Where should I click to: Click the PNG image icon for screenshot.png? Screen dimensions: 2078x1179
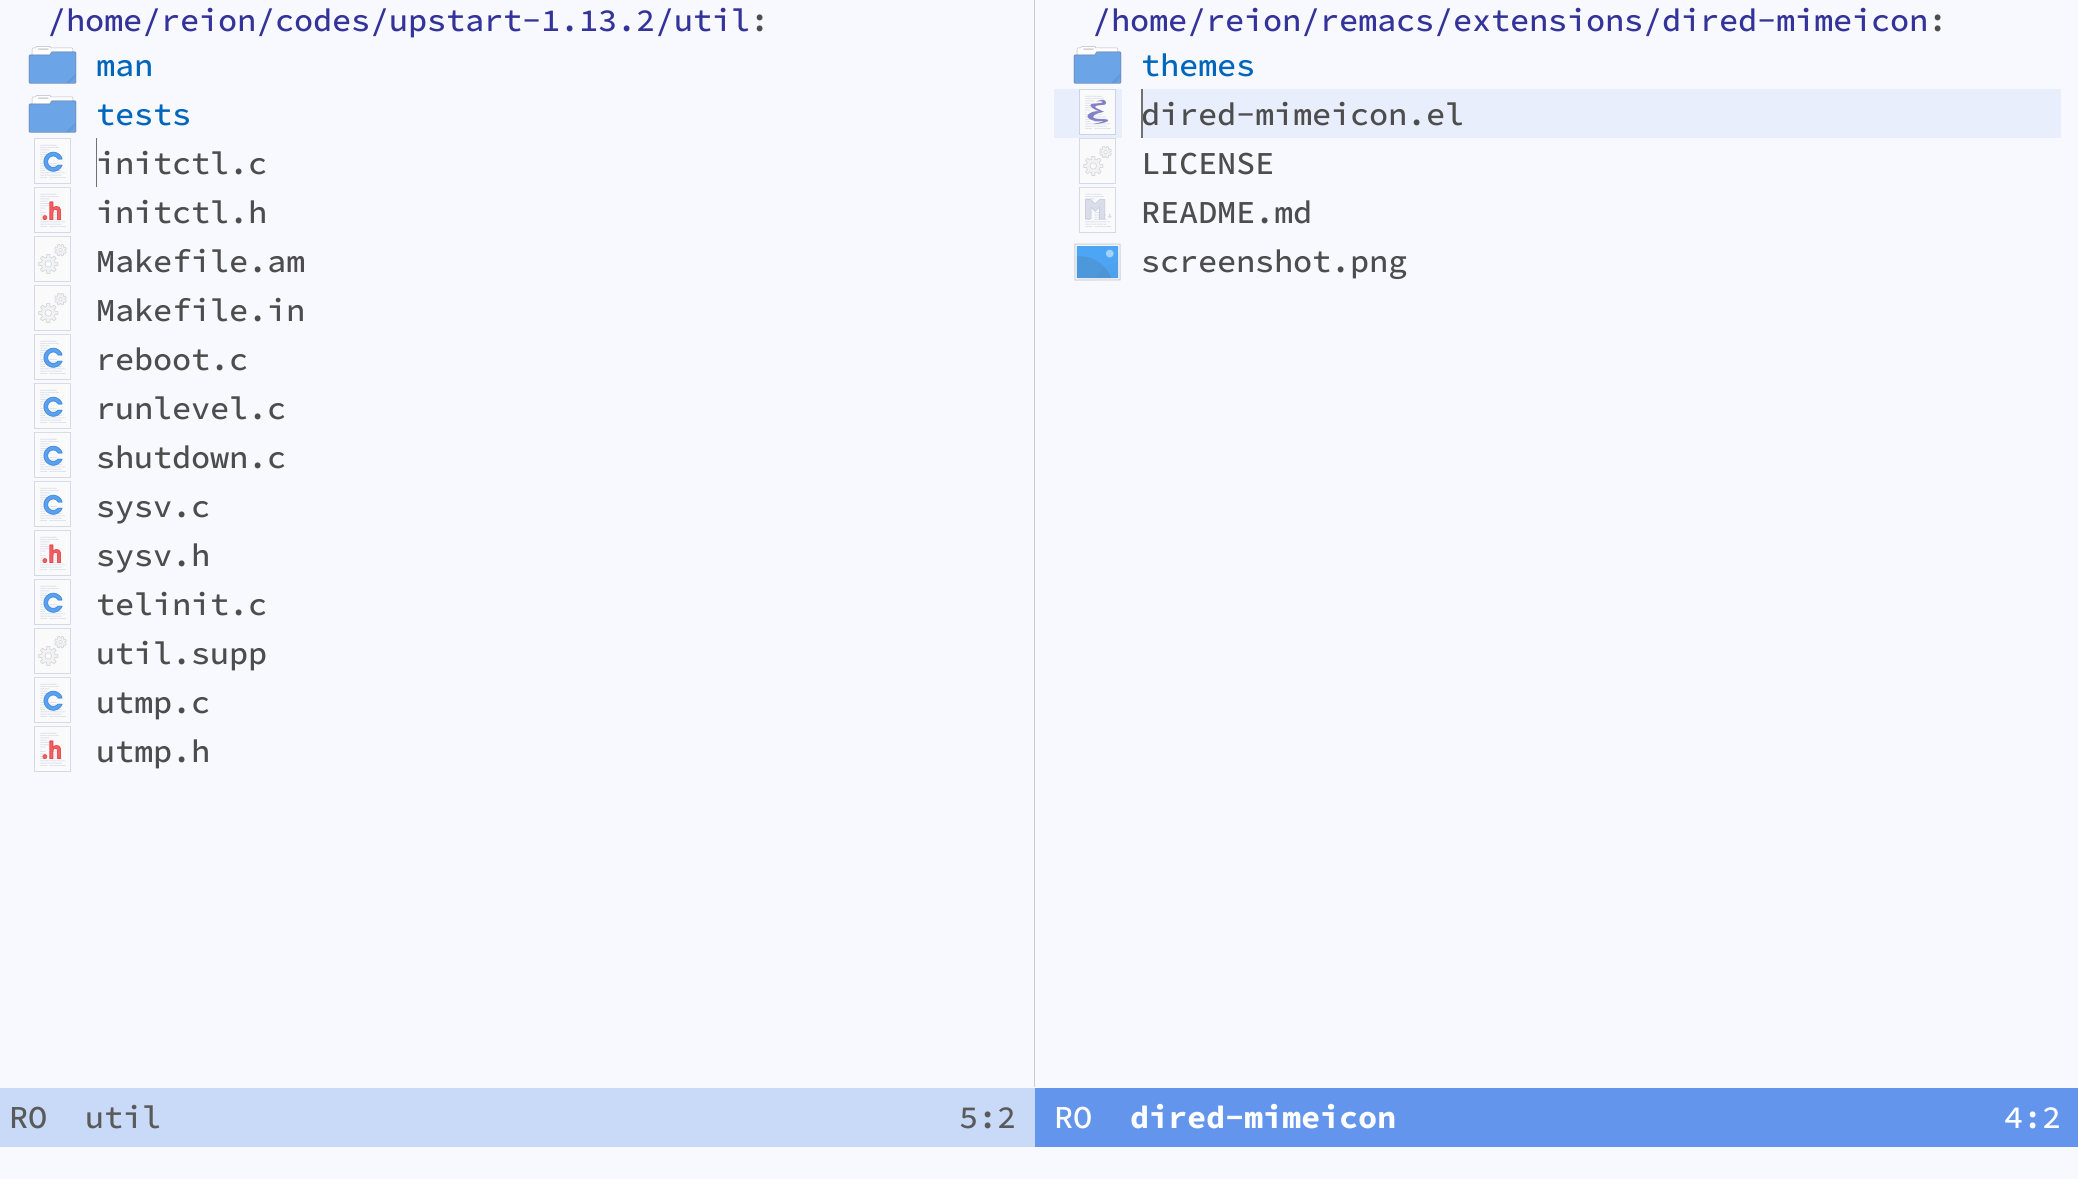(1098, 261)
